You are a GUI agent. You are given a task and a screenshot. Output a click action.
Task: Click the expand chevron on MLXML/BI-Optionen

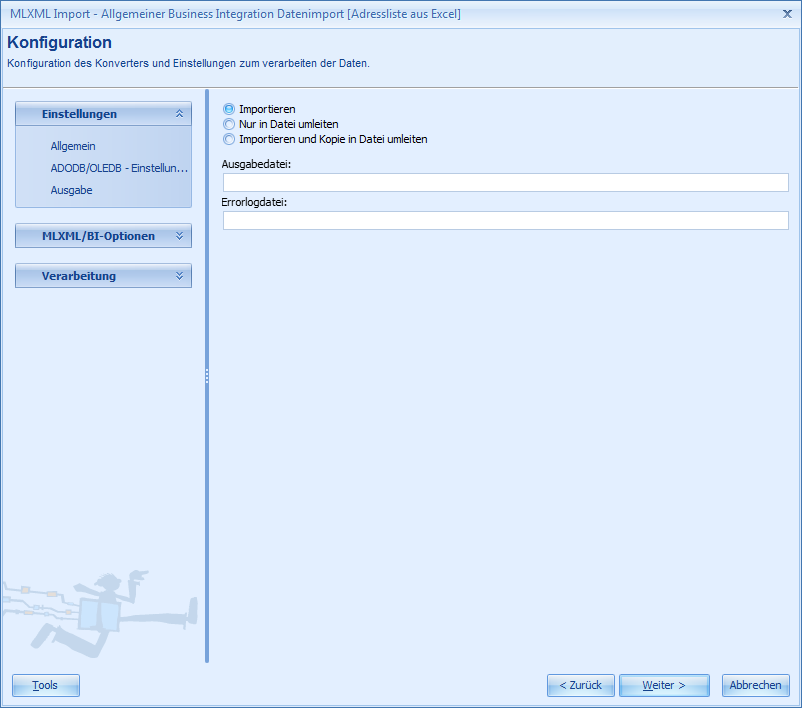click(181, 236)
